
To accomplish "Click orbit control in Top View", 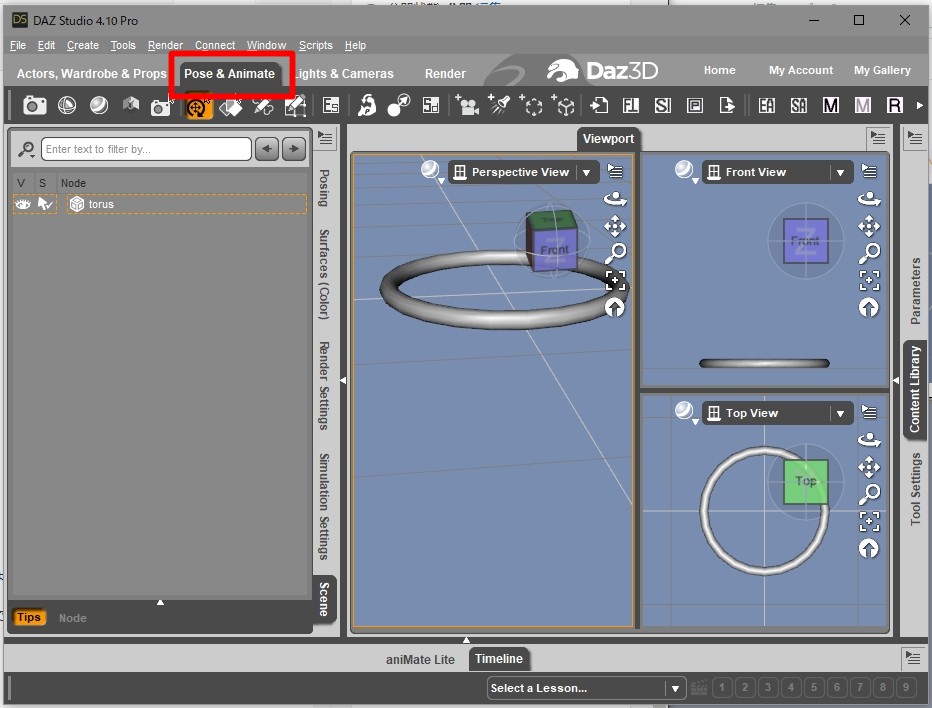I will coord(869,440).
